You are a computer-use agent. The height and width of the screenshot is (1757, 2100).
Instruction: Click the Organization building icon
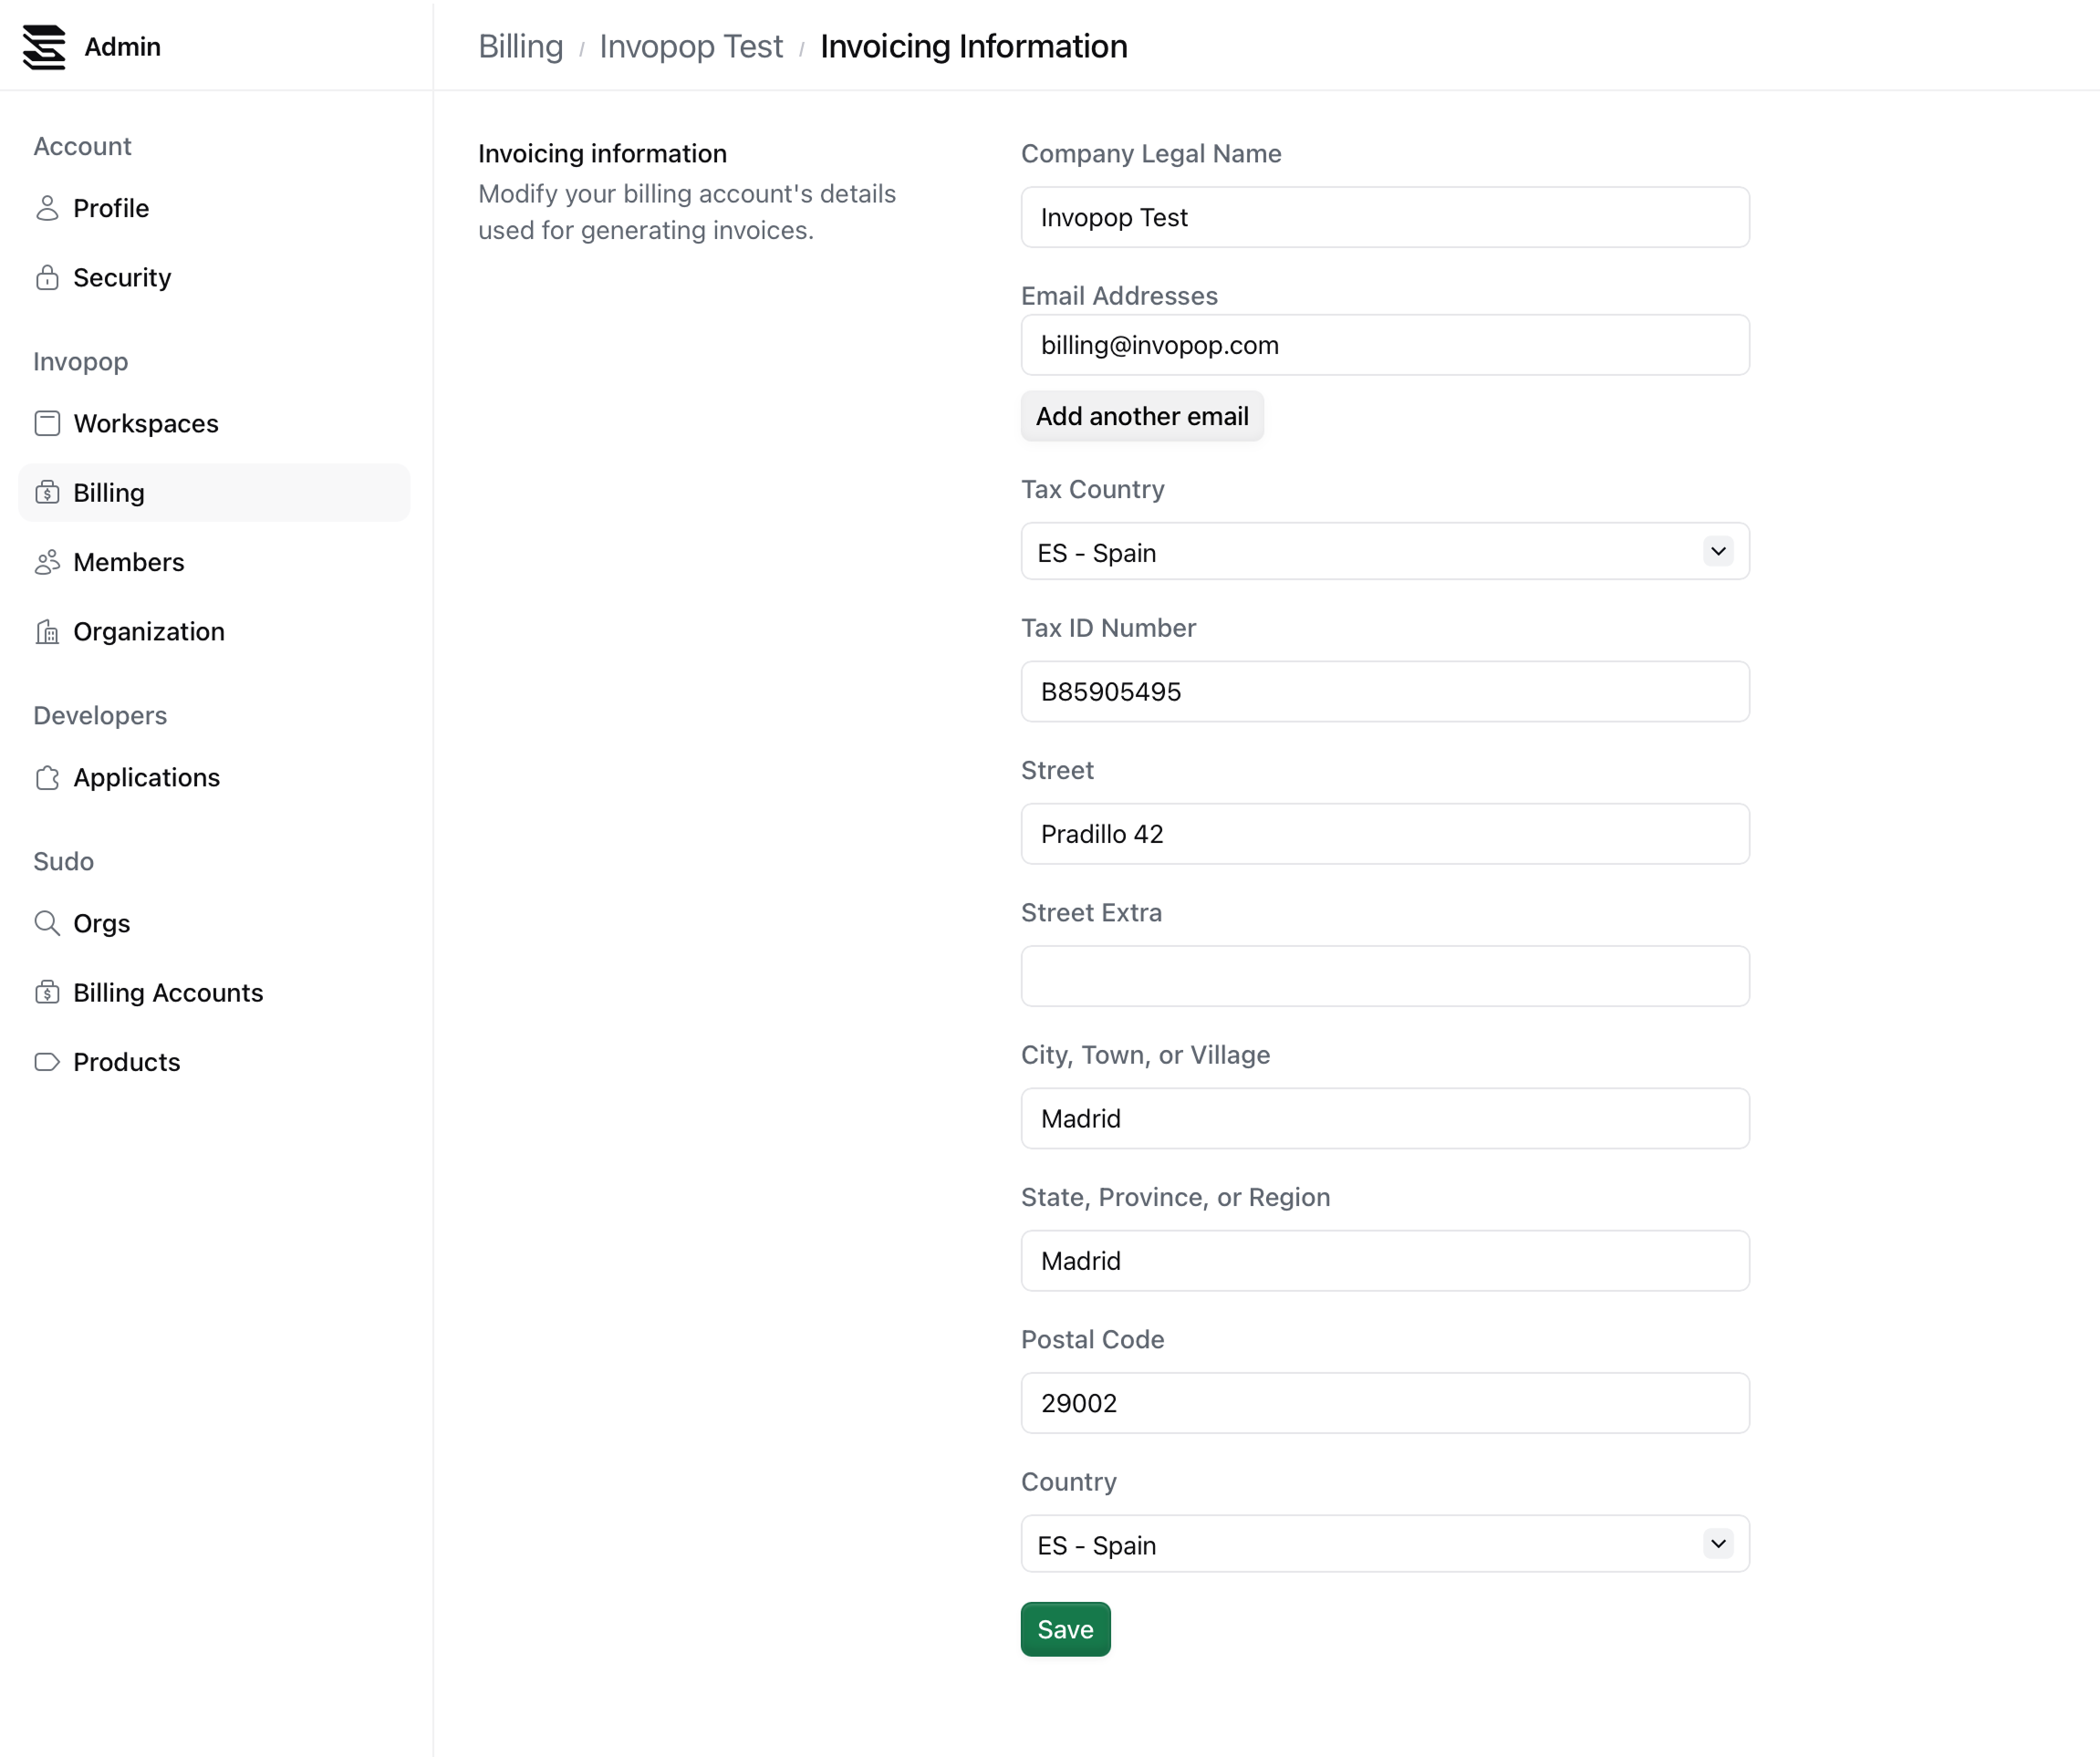click(x=47, y=631)
